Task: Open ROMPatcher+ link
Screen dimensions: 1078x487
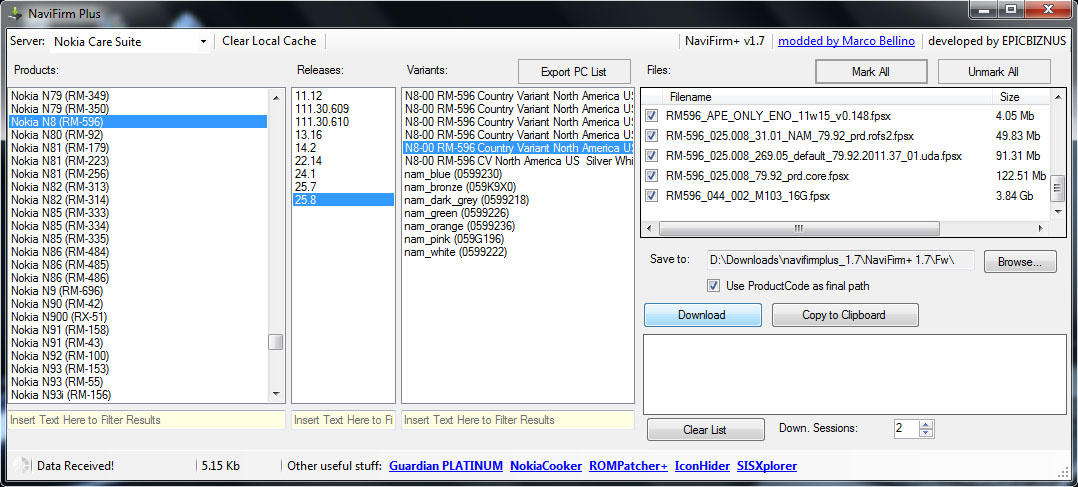Action: [628, 466]
